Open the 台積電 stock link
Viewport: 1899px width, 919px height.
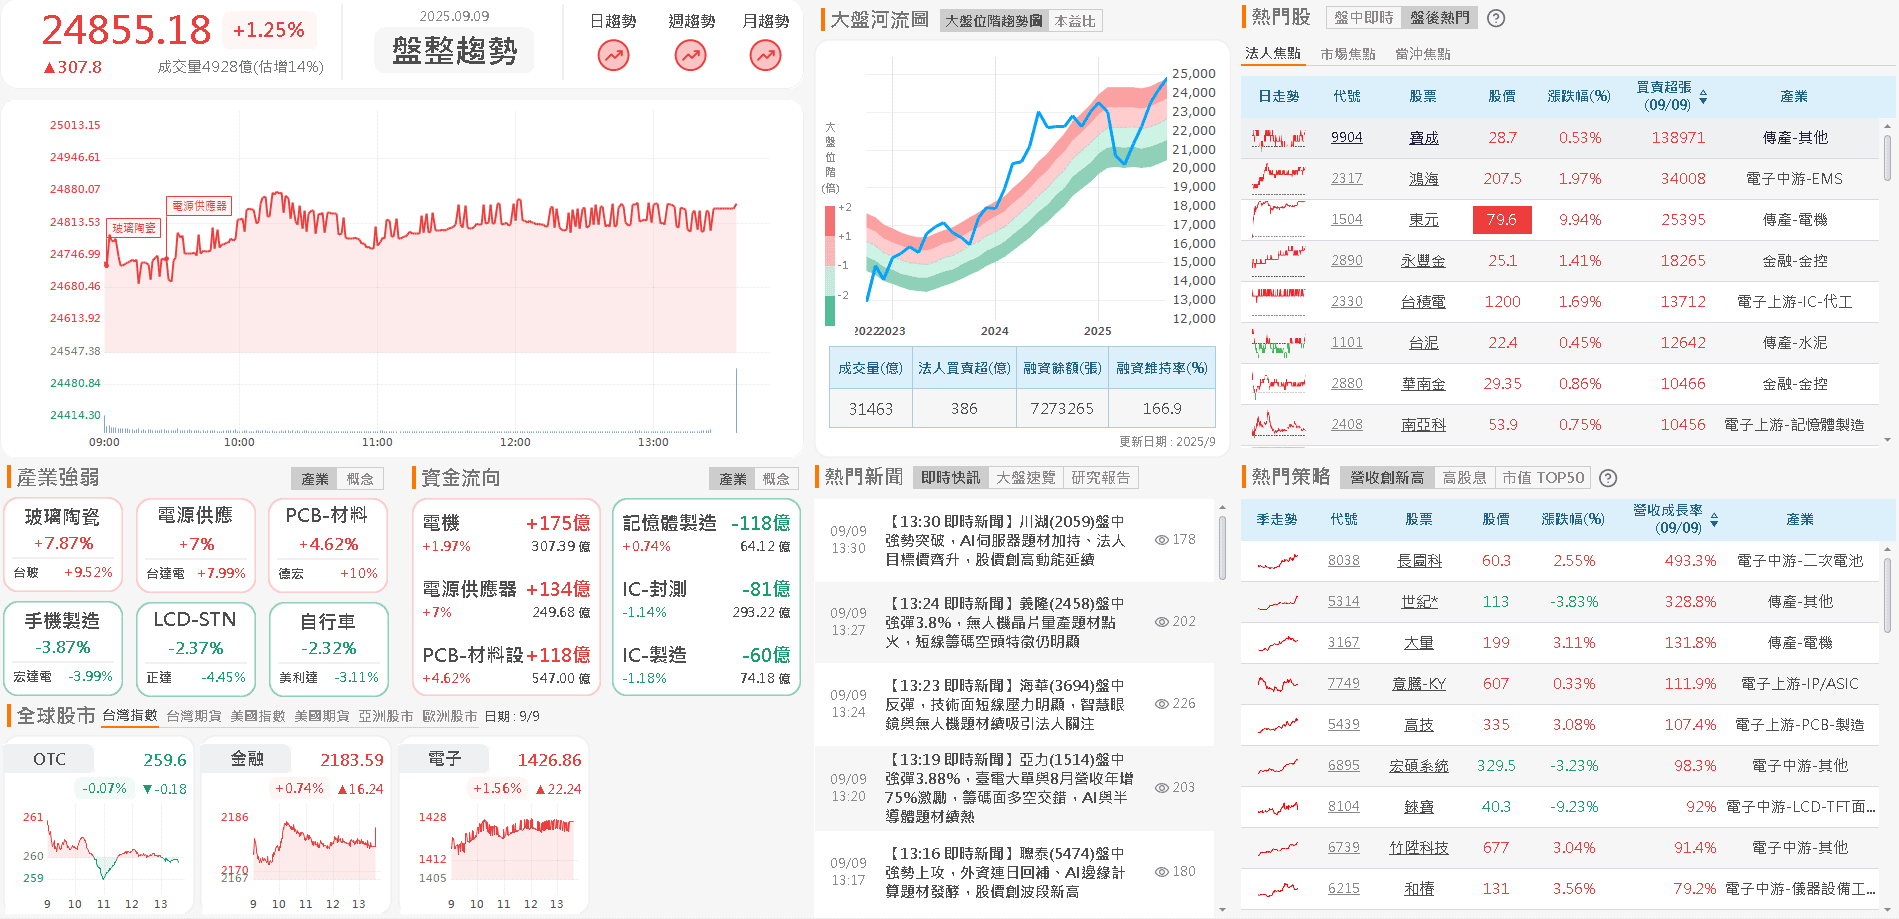[1424, 301]
